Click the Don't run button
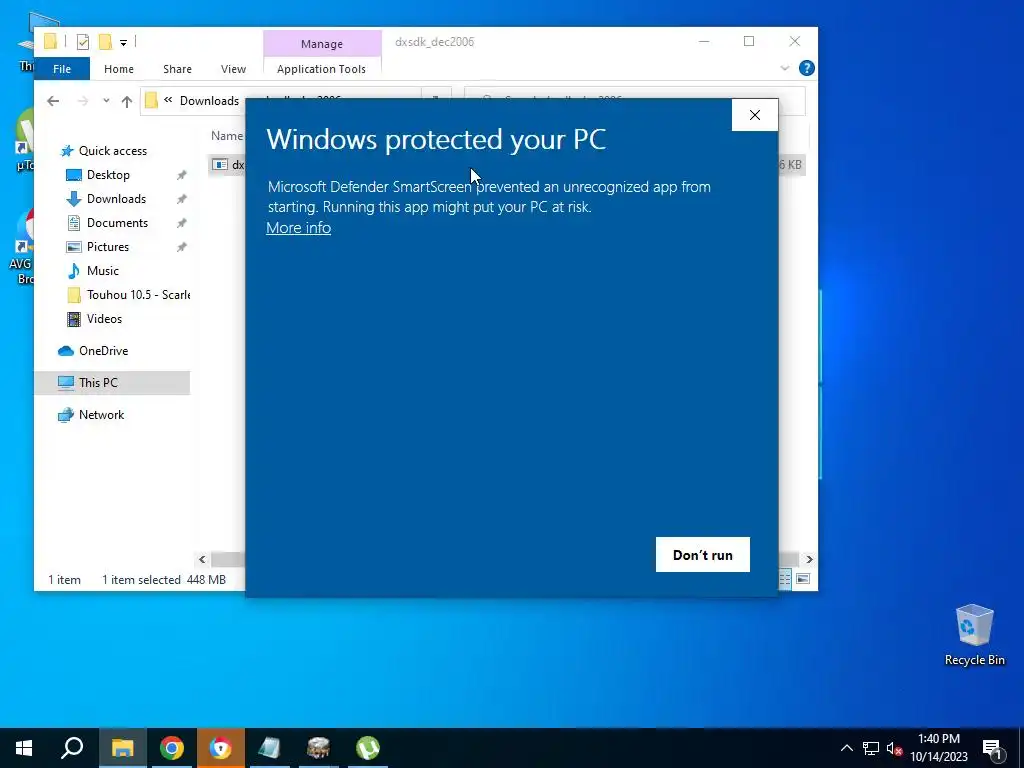1024x768 pixels. (703, 554)
